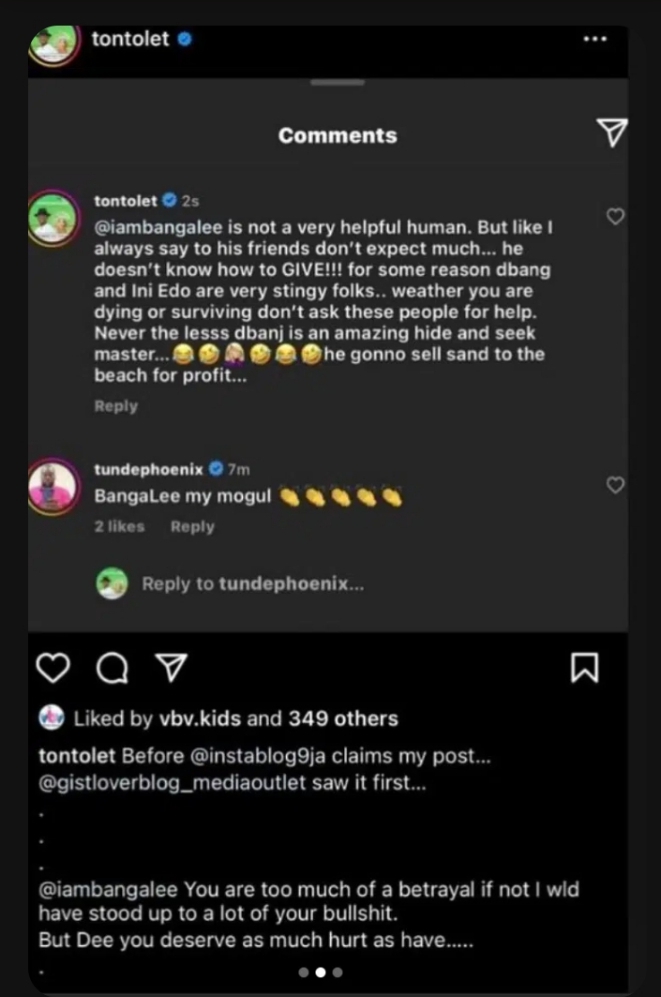Type in the Reply to tundephoenix field
The height and width of the screenshot is (997, 661).
[252, 584]
